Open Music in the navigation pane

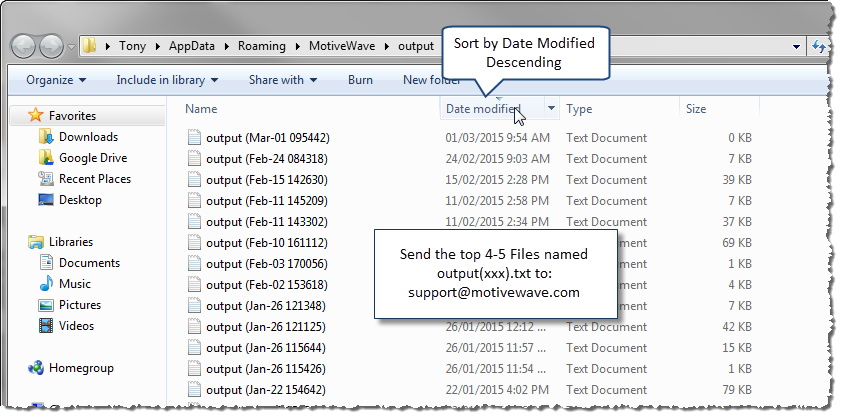(x=75, y=284)
